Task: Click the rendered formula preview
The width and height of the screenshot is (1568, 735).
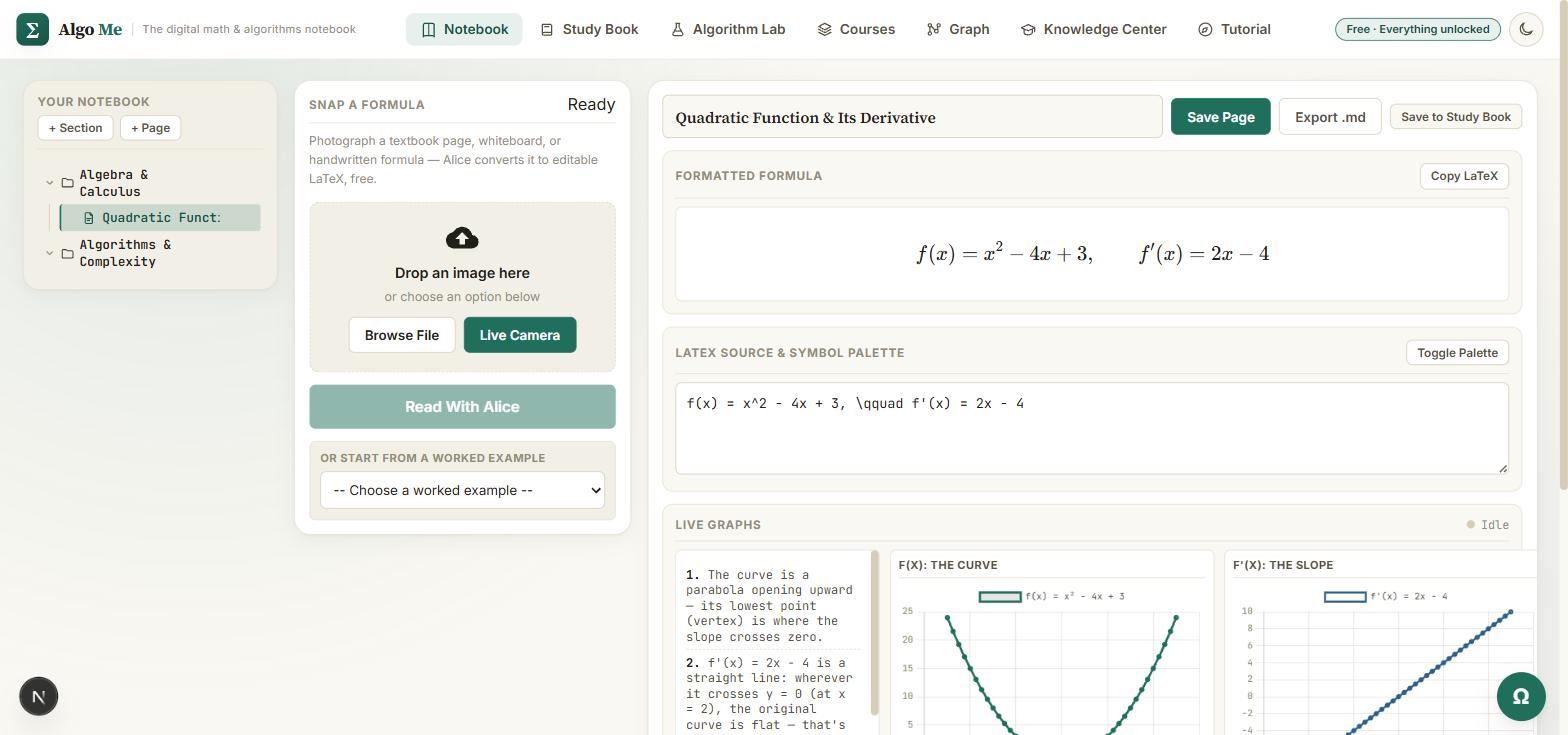Action: [x=1092, y=254]
